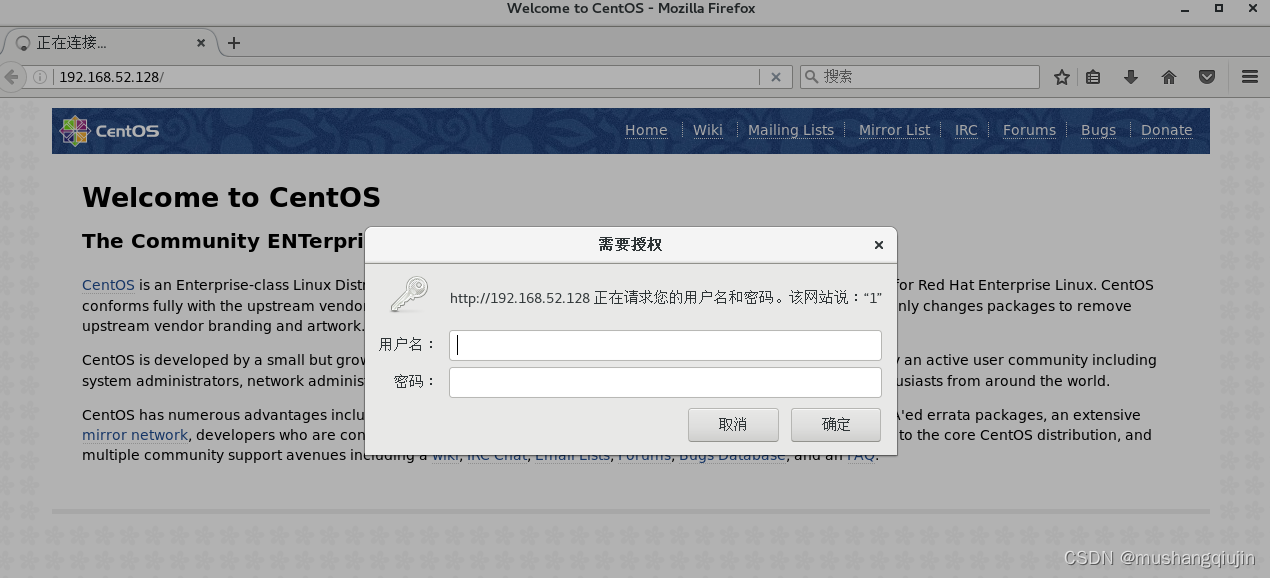Minimize the Firefox window

[1187, 8]
